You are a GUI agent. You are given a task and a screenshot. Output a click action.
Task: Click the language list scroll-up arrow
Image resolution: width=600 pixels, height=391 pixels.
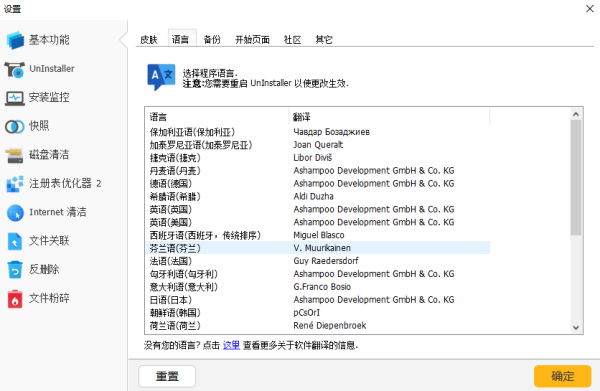pyautogui.click(x=576, y=114)
